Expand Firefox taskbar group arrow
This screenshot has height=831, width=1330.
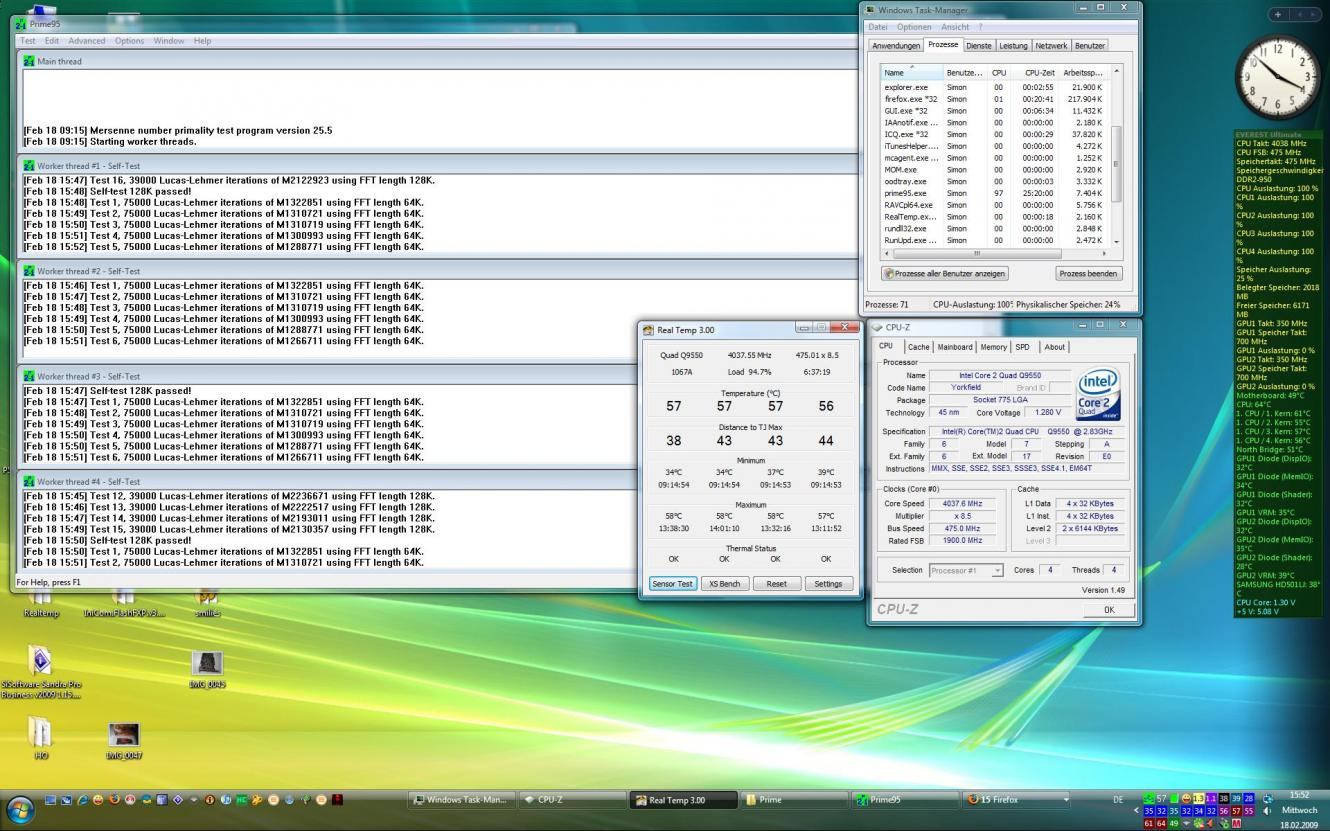[1064, 800]
